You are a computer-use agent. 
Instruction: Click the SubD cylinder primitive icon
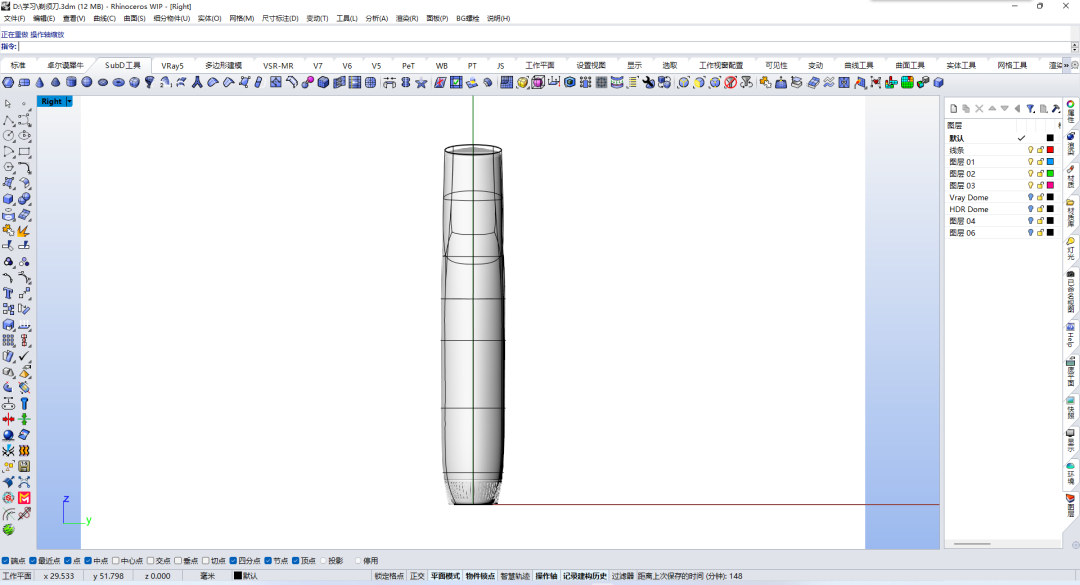pyautogui.click(x=71, y=83)
